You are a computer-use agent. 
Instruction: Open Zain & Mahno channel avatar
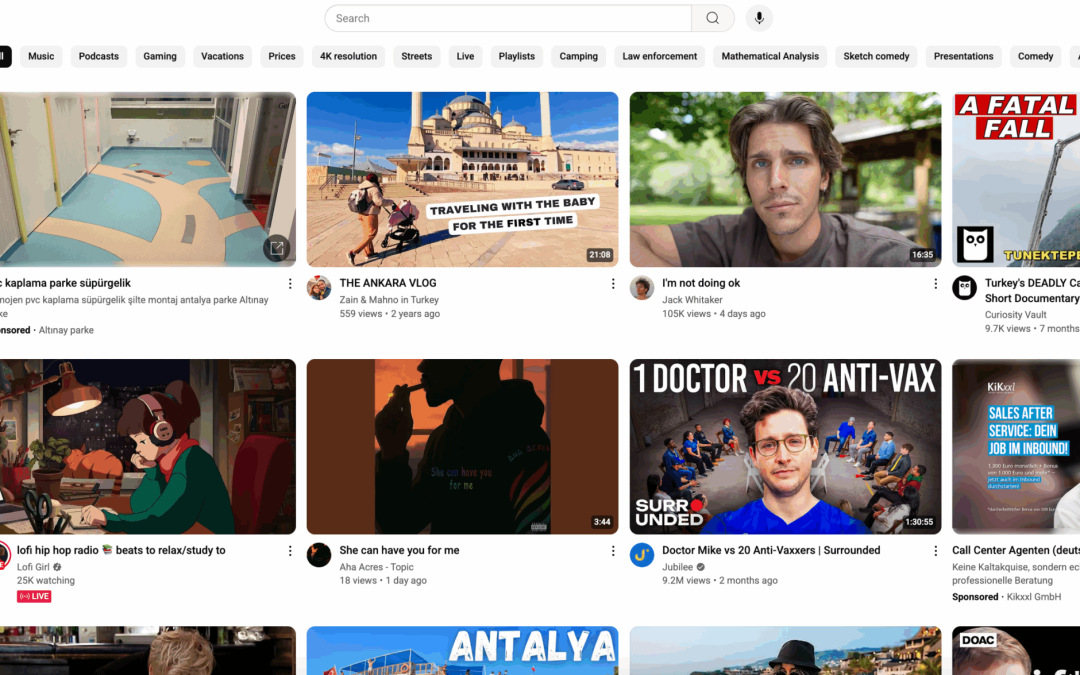319,288
